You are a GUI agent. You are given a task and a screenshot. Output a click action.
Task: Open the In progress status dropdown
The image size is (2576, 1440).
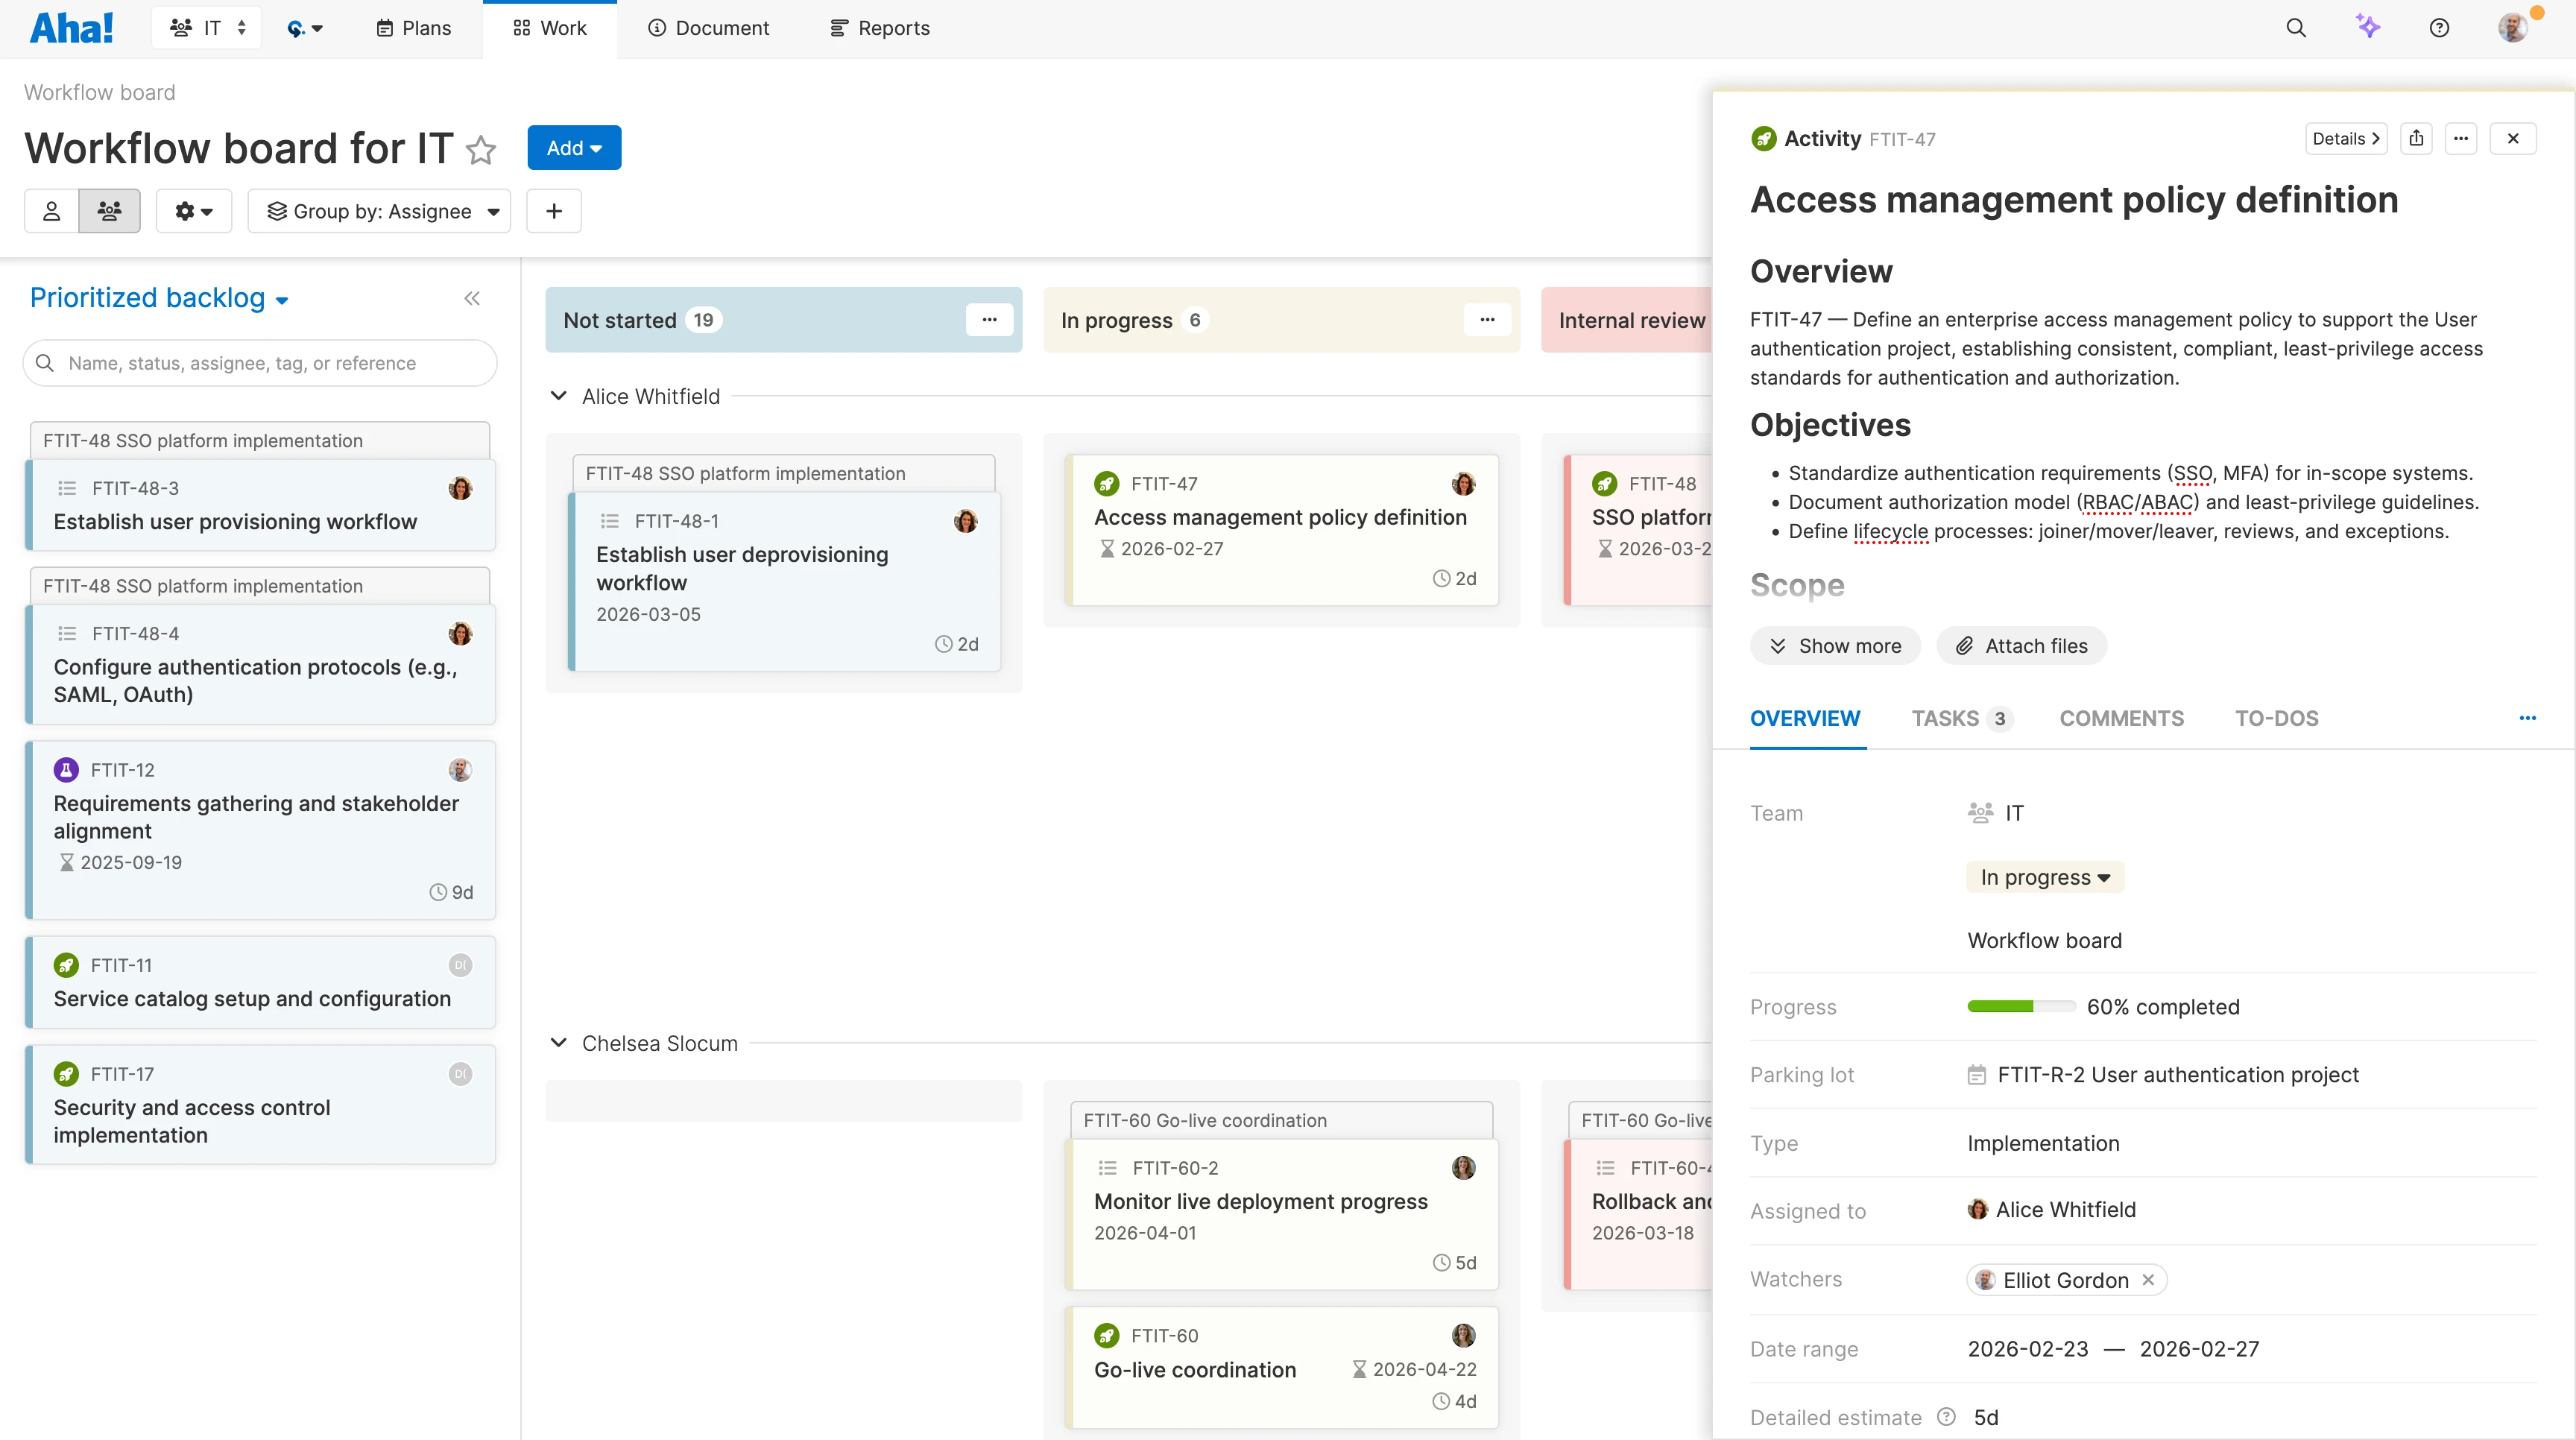pyautogui.click(x=2044, y=877)
